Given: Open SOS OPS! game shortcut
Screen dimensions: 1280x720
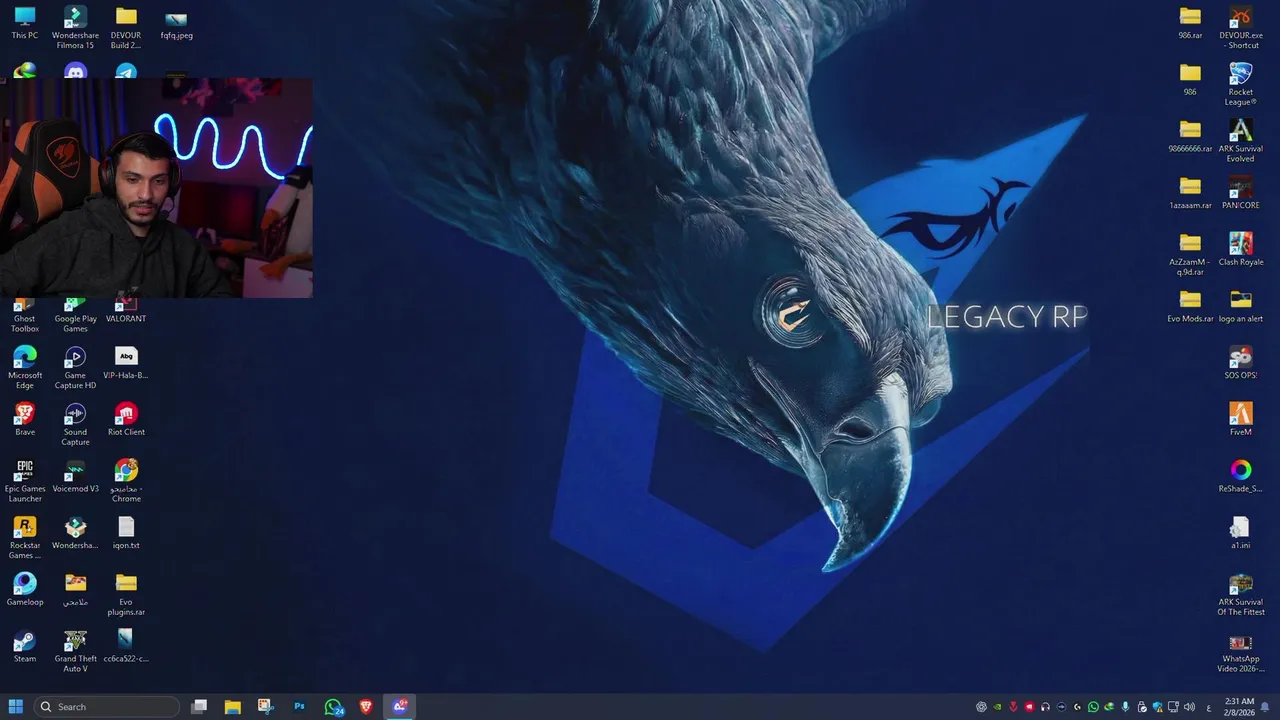Looking at the screenshot, I should tap(1240, 362).
